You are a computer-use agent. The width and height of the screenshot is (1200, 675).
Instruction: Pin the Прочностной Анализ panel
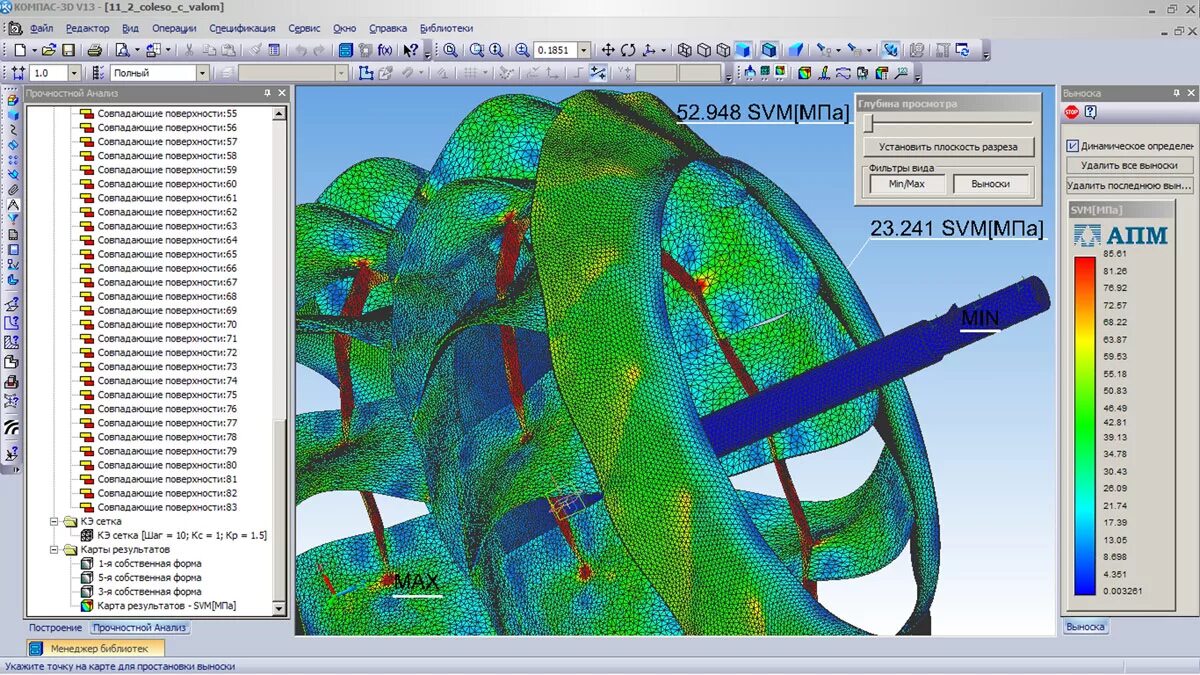[267, 93]
